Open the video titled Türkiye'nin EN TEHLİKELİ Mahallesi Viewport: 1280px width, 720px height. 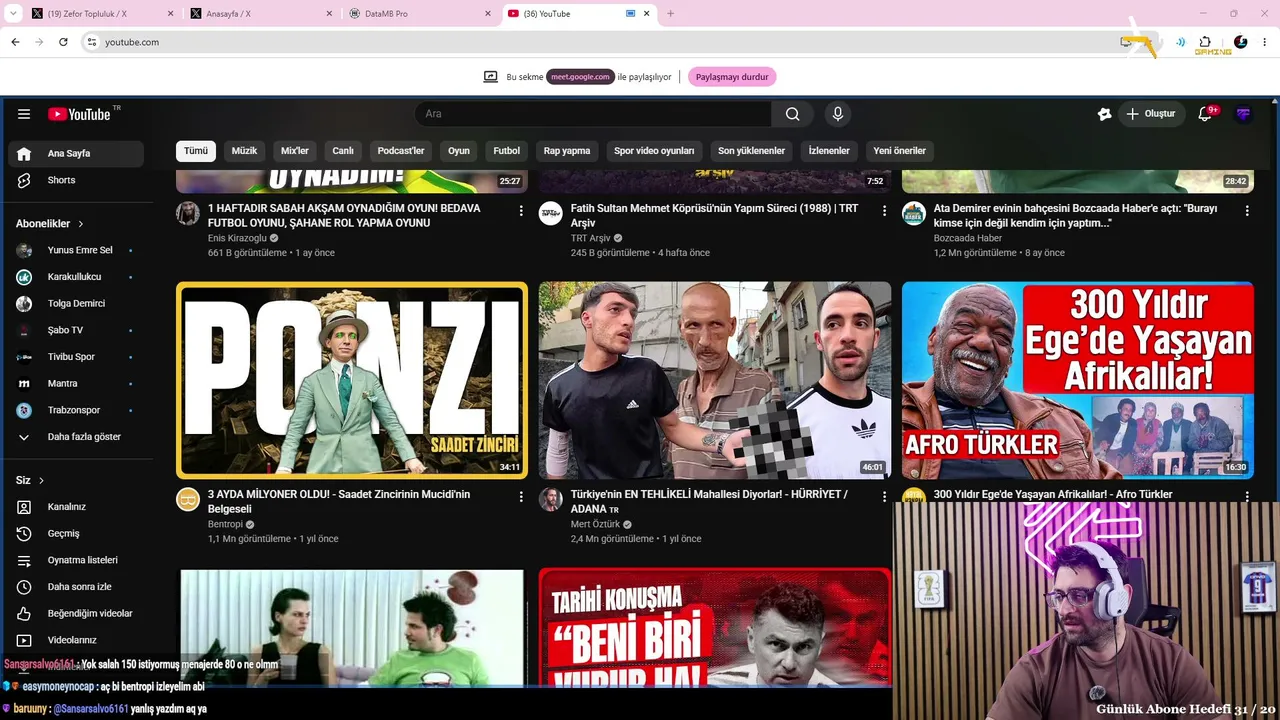coord(709,502)
